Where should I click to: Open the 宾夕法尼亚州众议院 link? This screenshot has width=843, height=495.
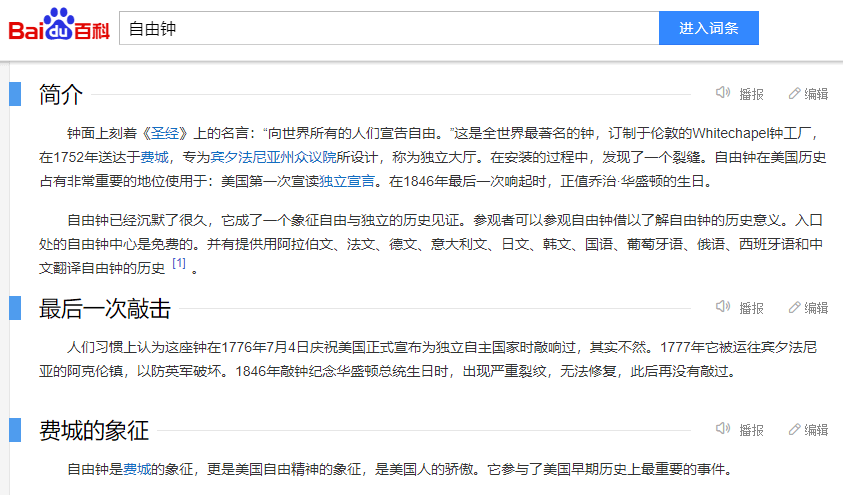tap(273, 157)
